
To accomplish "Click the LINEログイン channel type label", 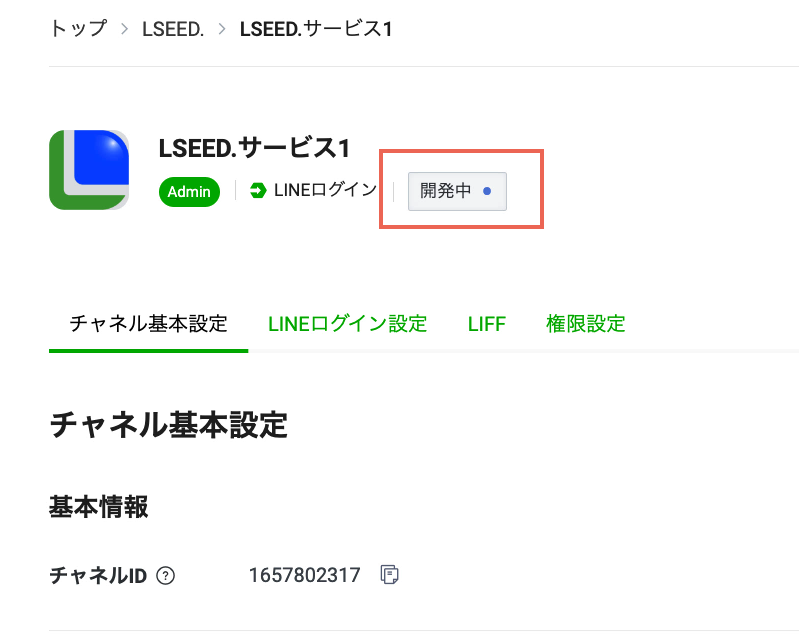I will tap(325, 191).
